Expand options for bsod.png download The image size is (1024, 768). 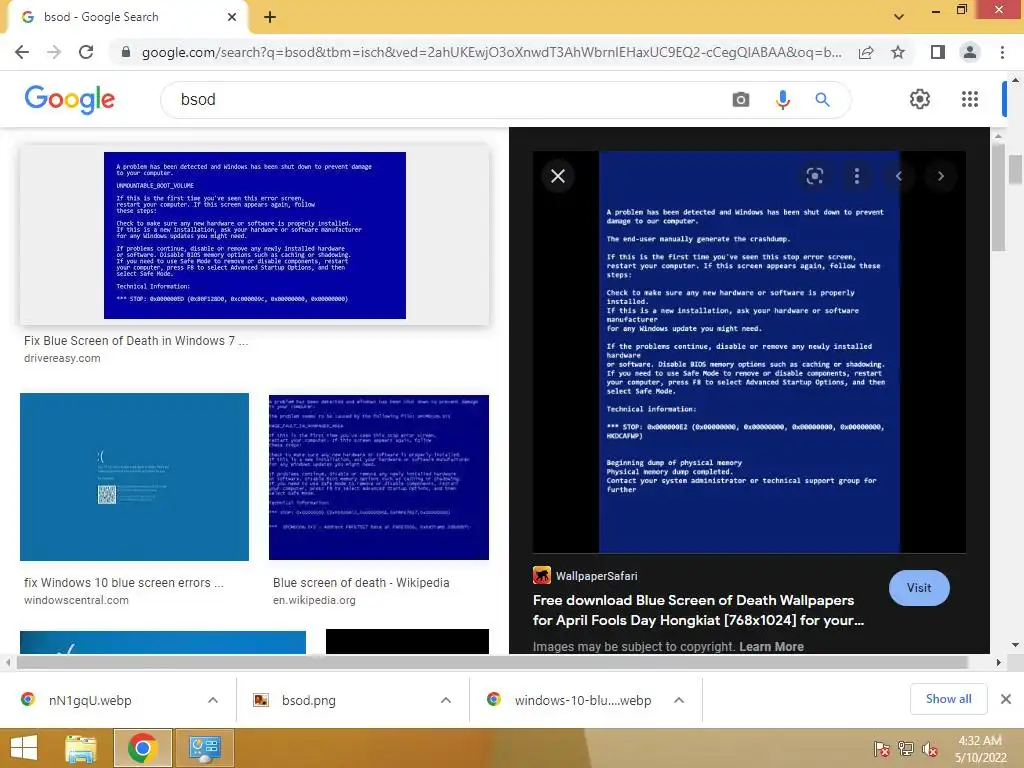point(446,700)
